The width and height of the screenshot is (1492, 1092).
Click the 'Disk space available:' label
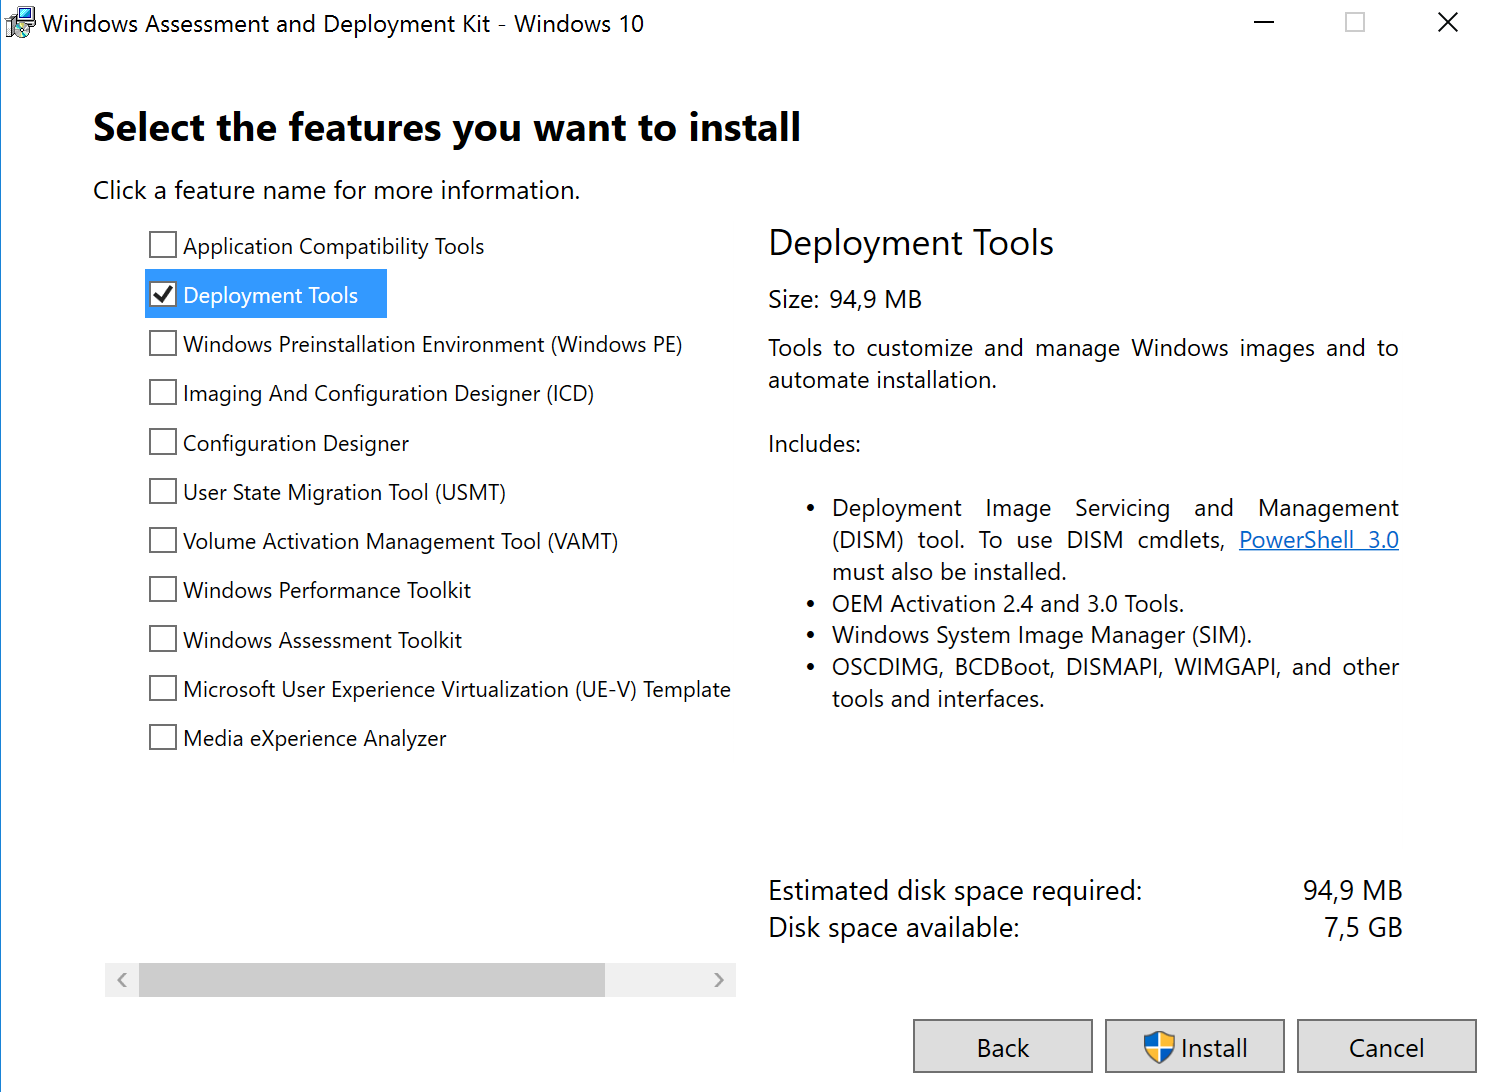(x=894, y=927)
